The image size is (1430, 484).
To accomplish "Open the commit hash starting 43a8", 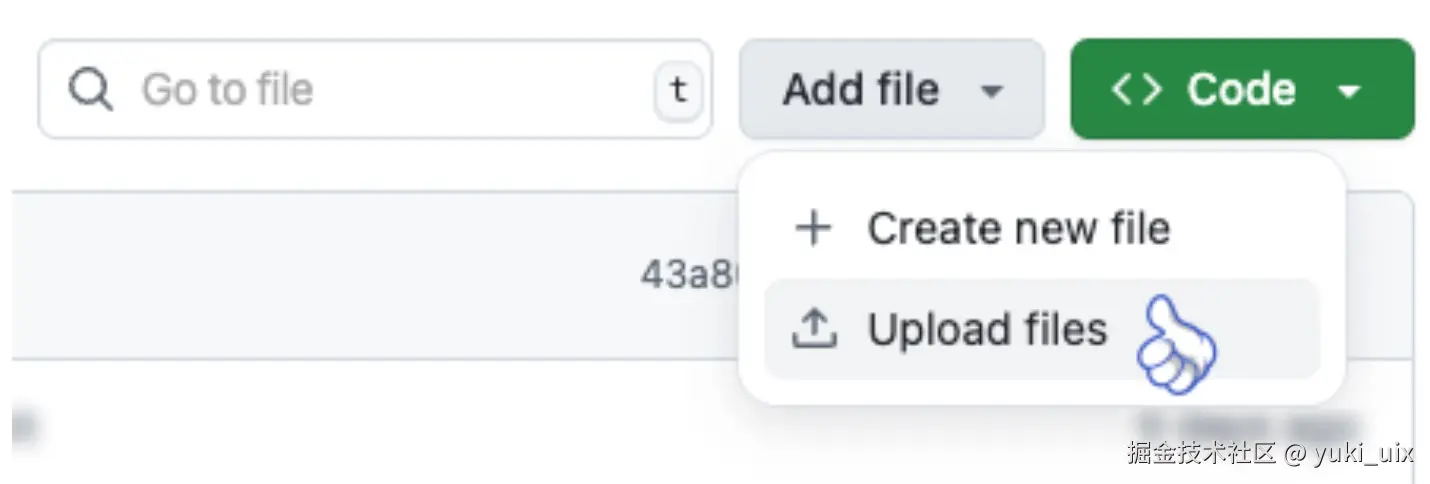I will click(x=688, y=274).
